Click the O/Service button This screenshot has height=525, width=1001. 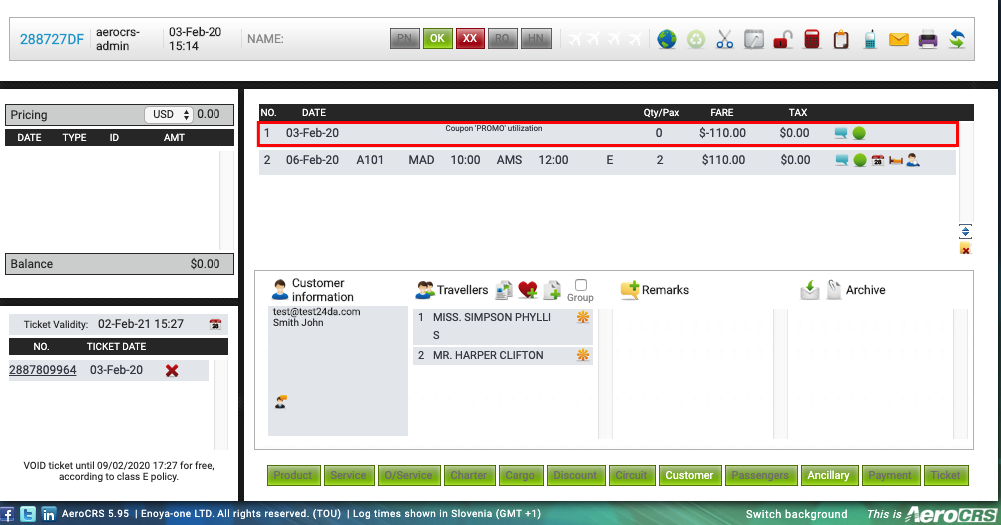coord(409,475)
